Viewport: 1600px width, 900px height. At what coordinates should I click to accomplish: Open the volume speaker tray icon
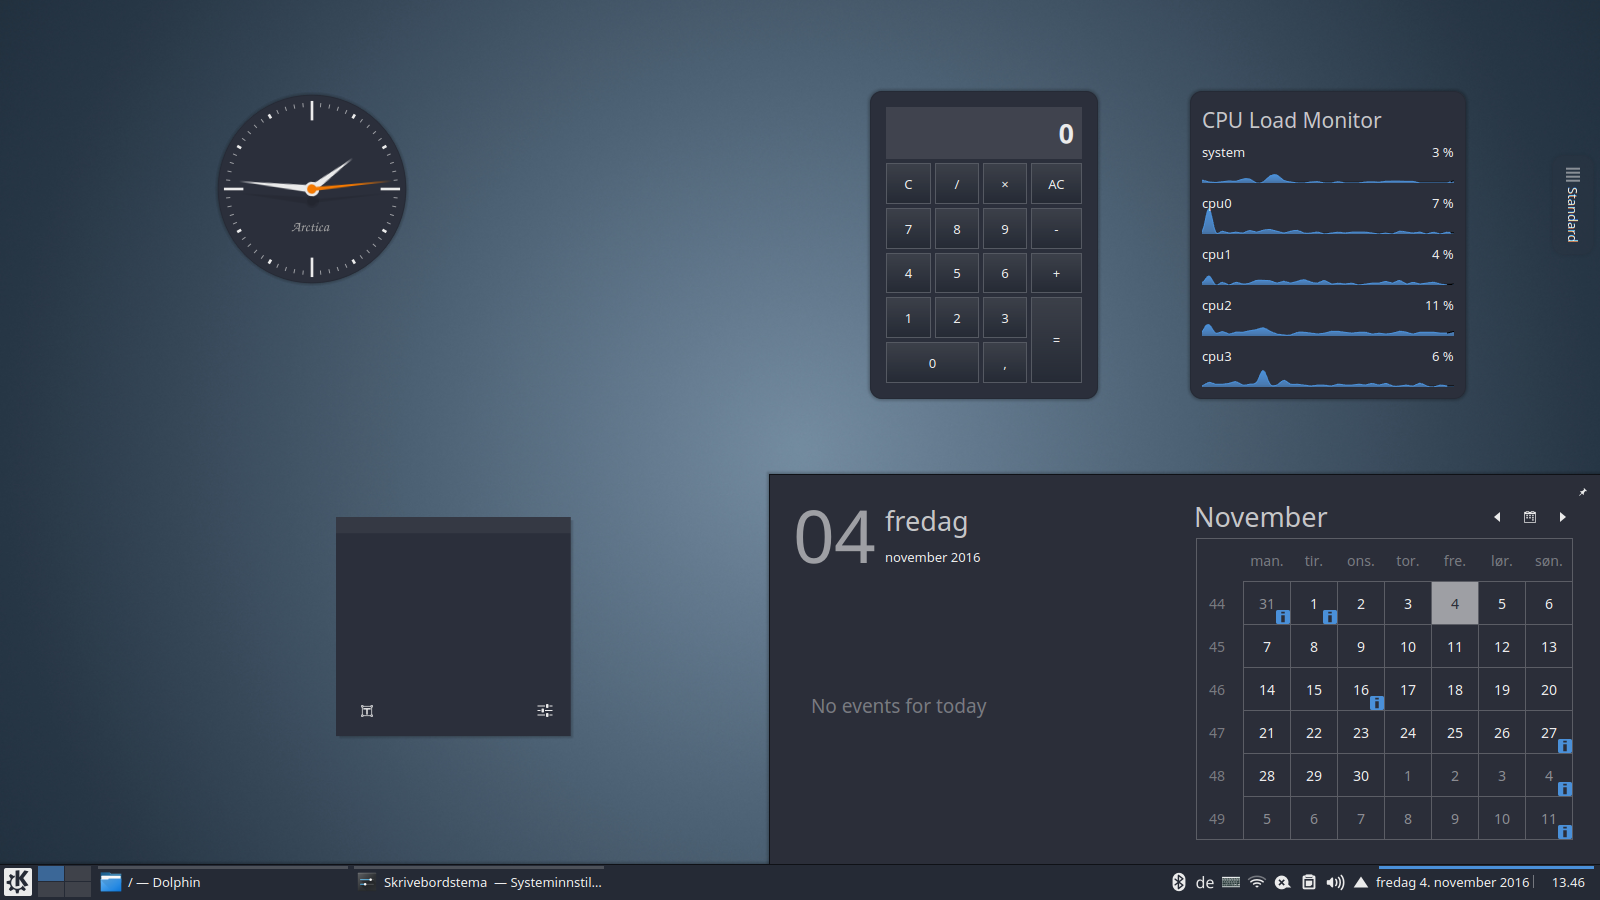pyautogui.click(x=1335, y=882)
